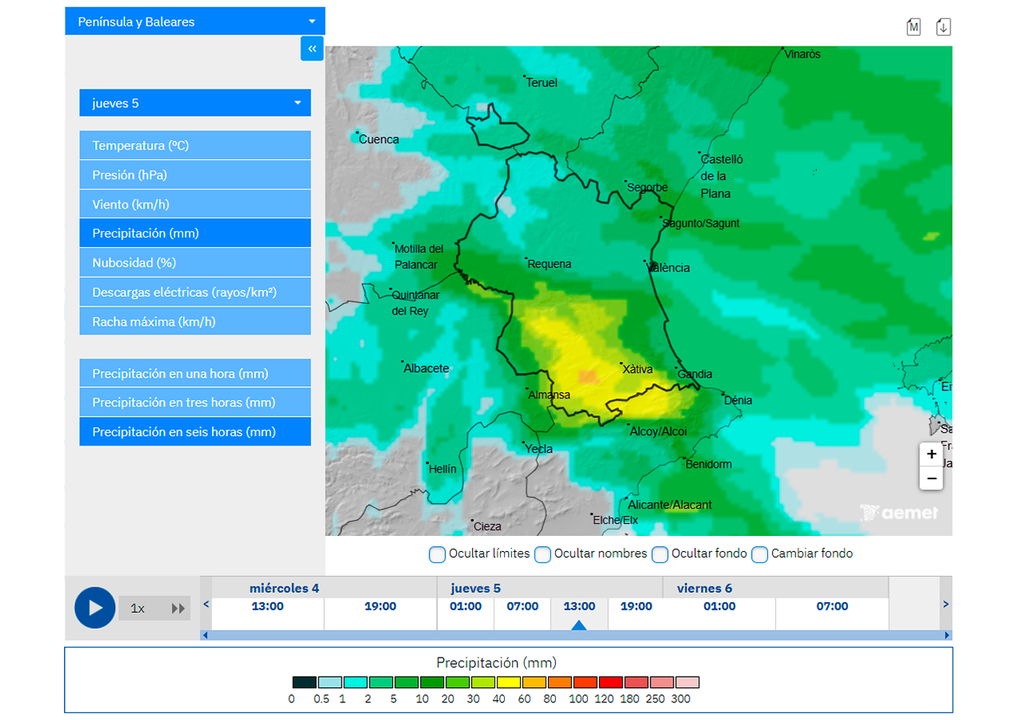Viewport: 1024px width, 720px height.
Task: Select Precipitación en una hora option
Action: tap(194, 373)
